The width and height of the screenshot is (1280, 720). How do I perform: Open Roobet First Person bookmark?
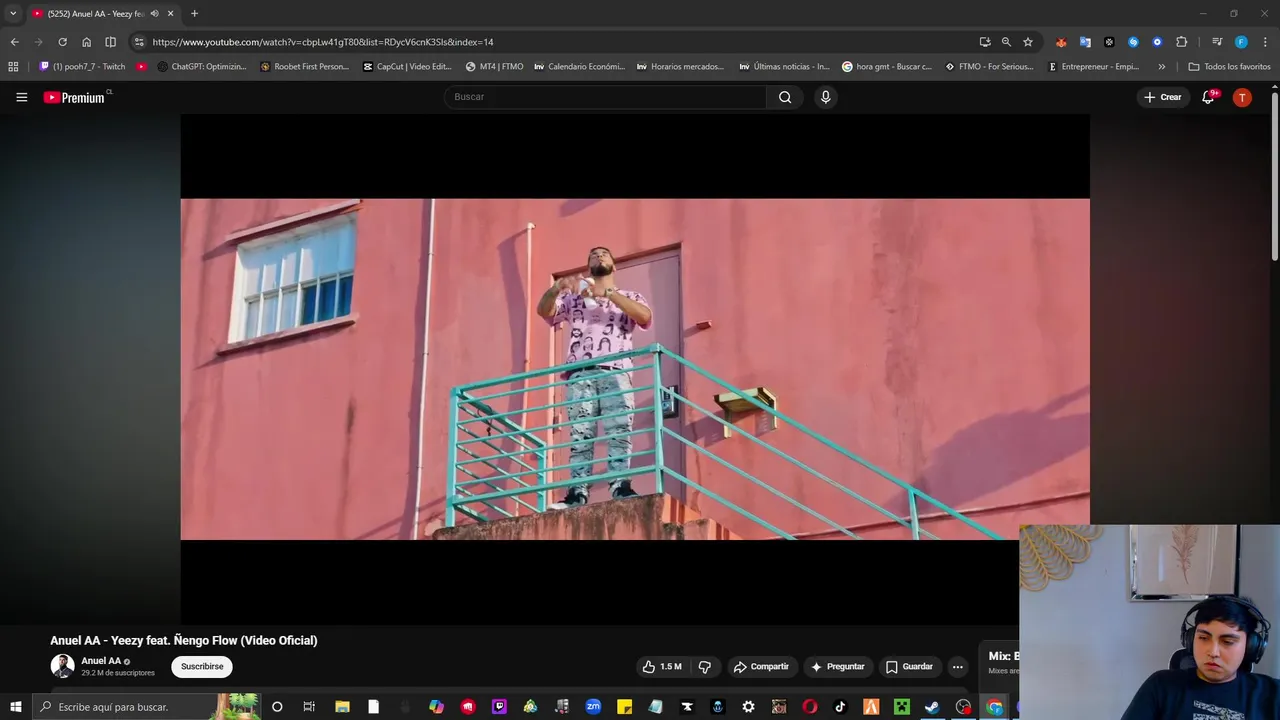pos(304,67)
